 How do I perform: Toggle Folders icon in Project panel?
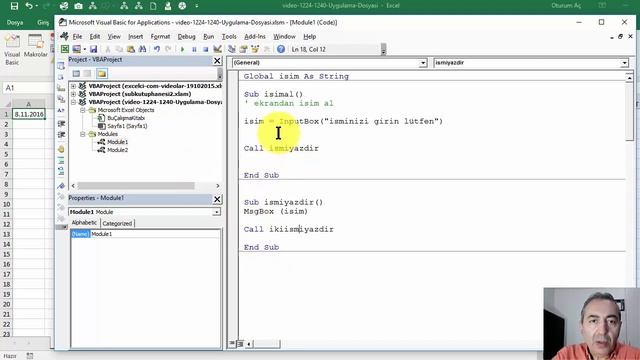point(102,73)
